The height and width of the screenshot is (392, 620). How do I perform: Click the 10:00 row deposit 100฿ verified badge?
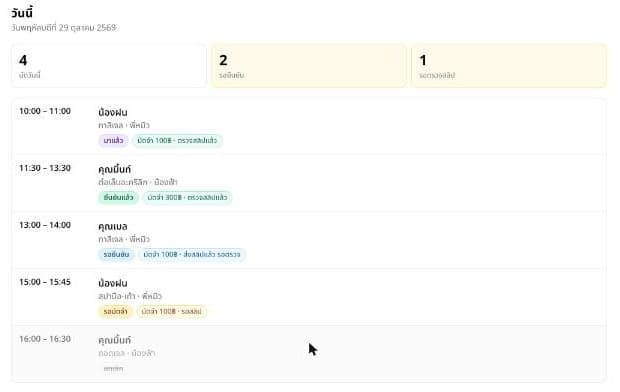point(177,140)
